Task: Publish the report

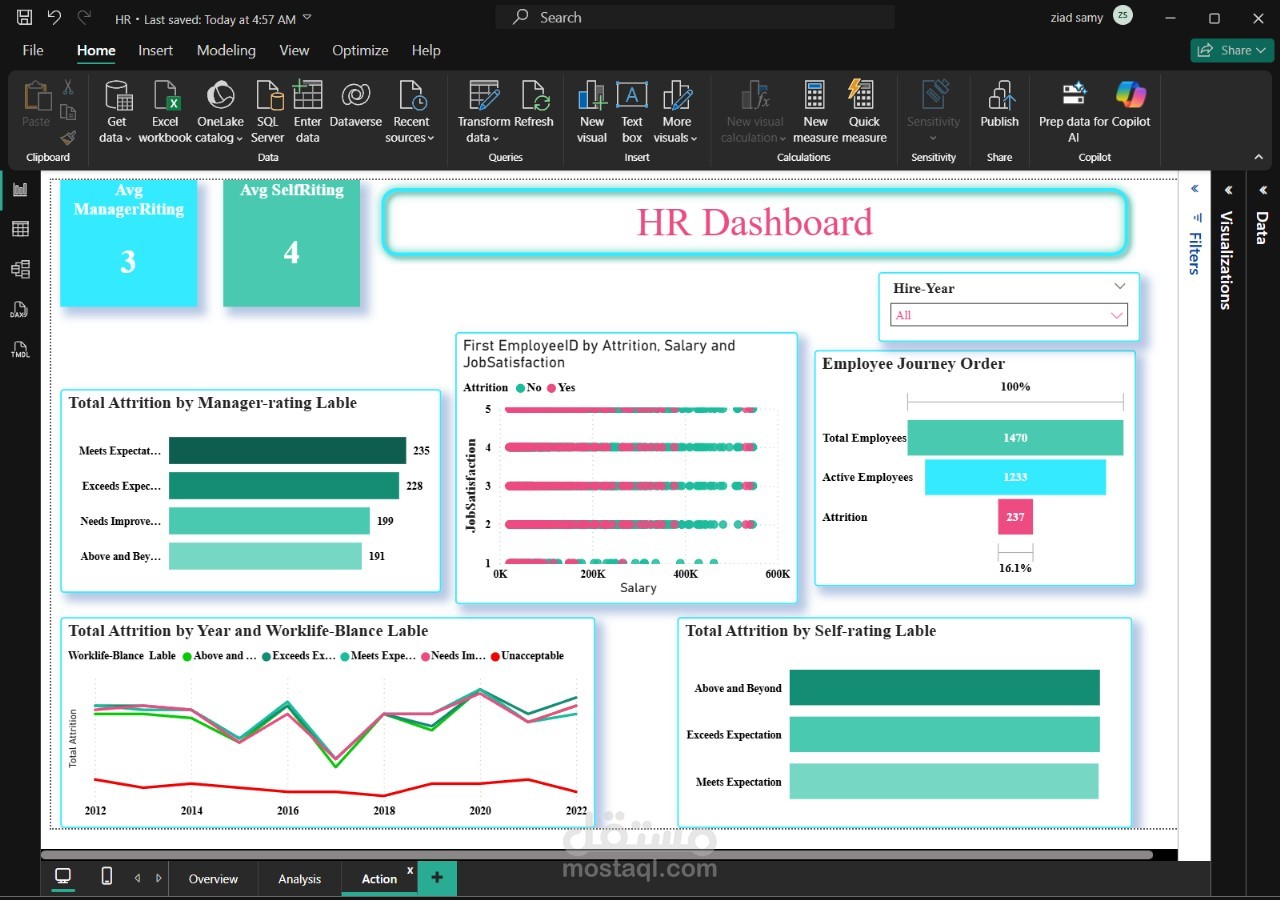Action: coord(999,104)
